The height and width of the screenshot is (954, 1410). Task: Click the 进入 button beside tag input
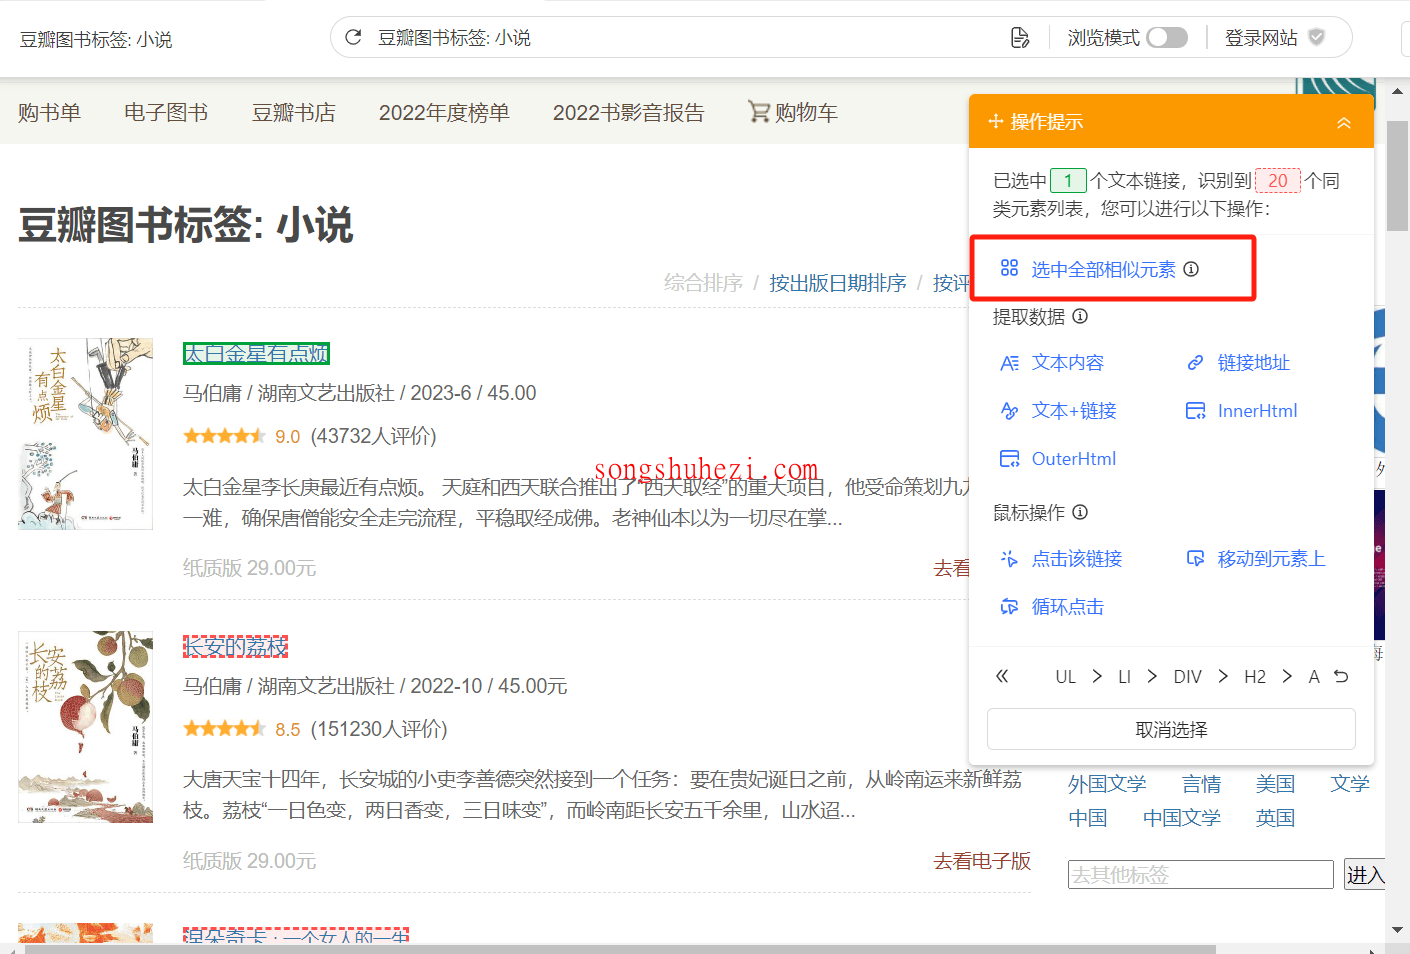coord(1365,874)
